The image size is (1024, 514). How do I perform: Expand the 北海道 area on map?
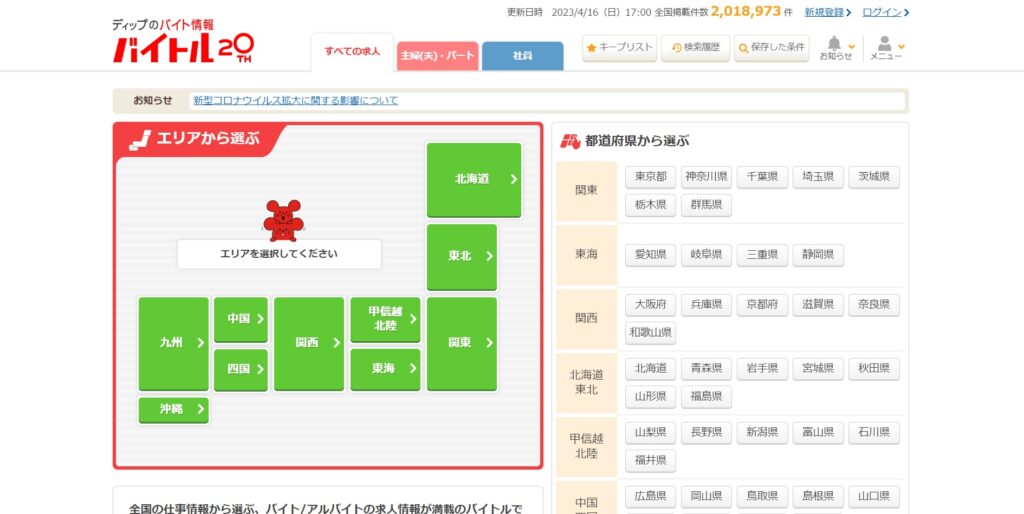click(x=474, y=180)
